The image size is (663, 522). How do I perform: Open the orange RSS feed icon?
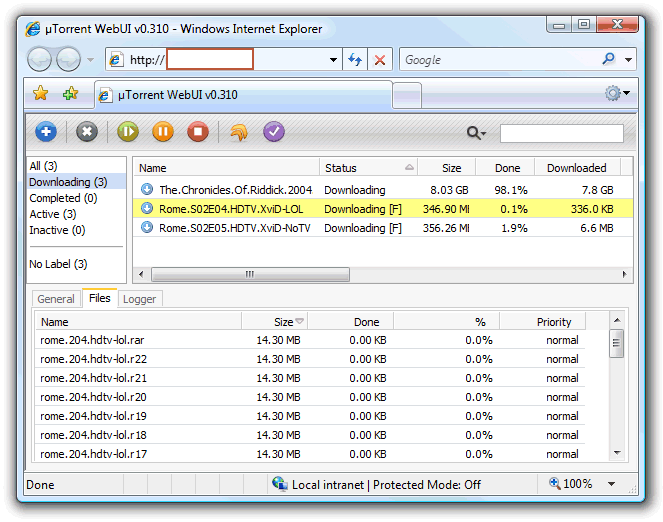click(x=239, y=132)
